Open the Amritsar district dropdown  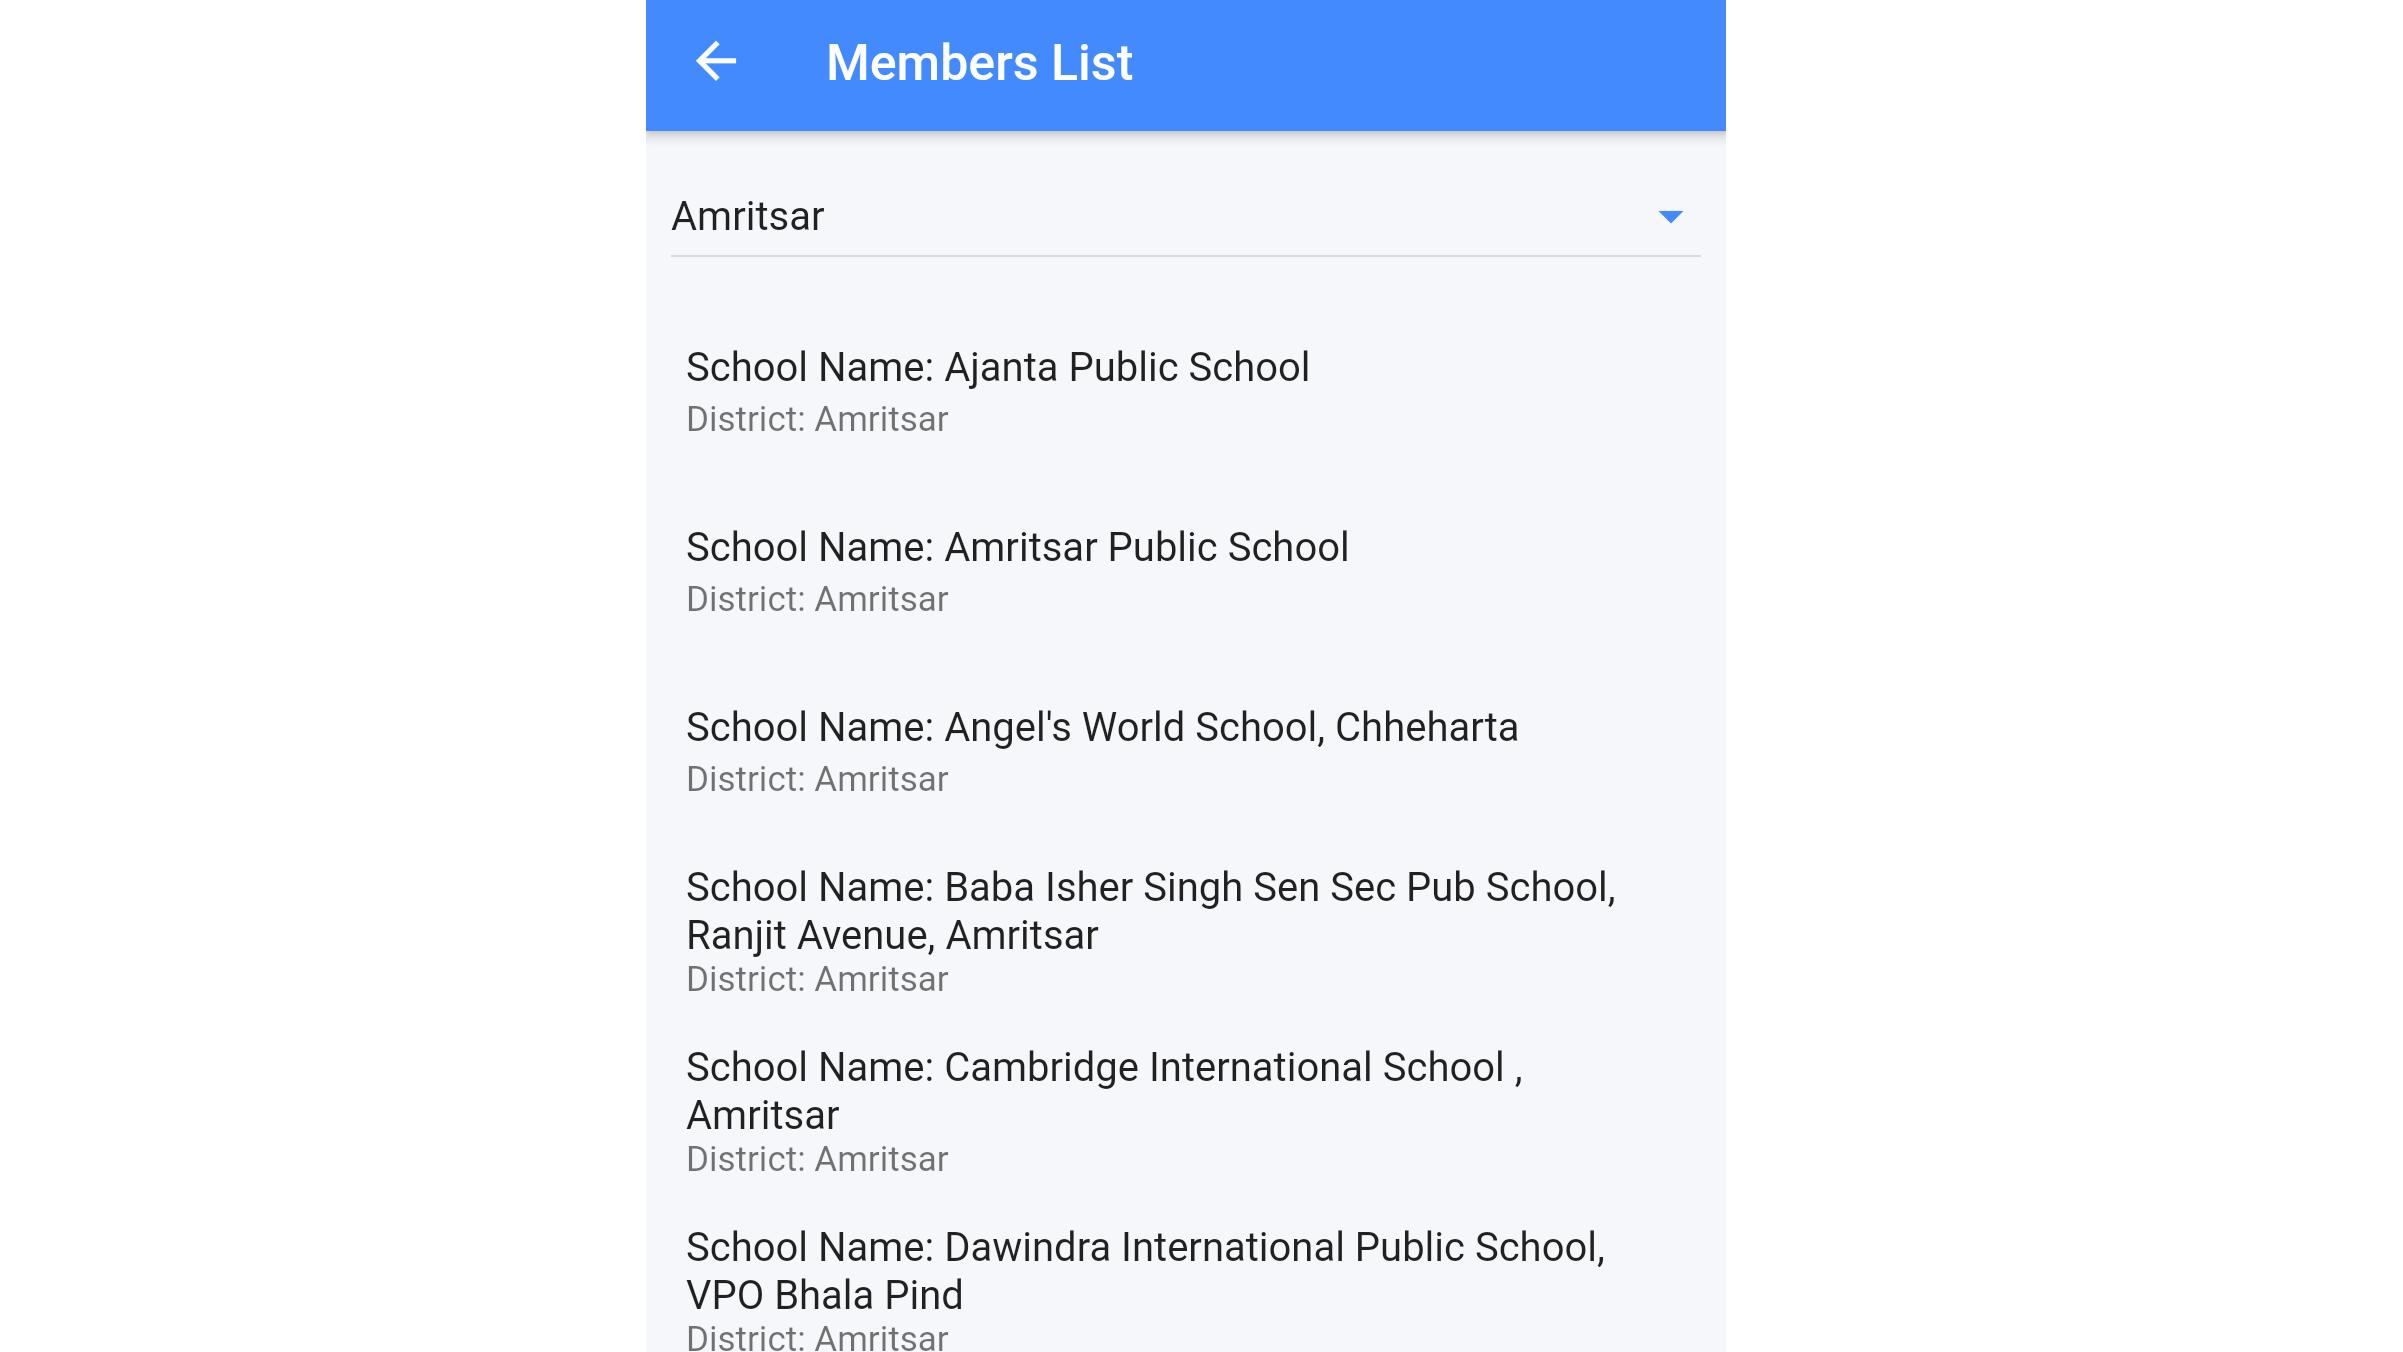tap(1185, 217)
